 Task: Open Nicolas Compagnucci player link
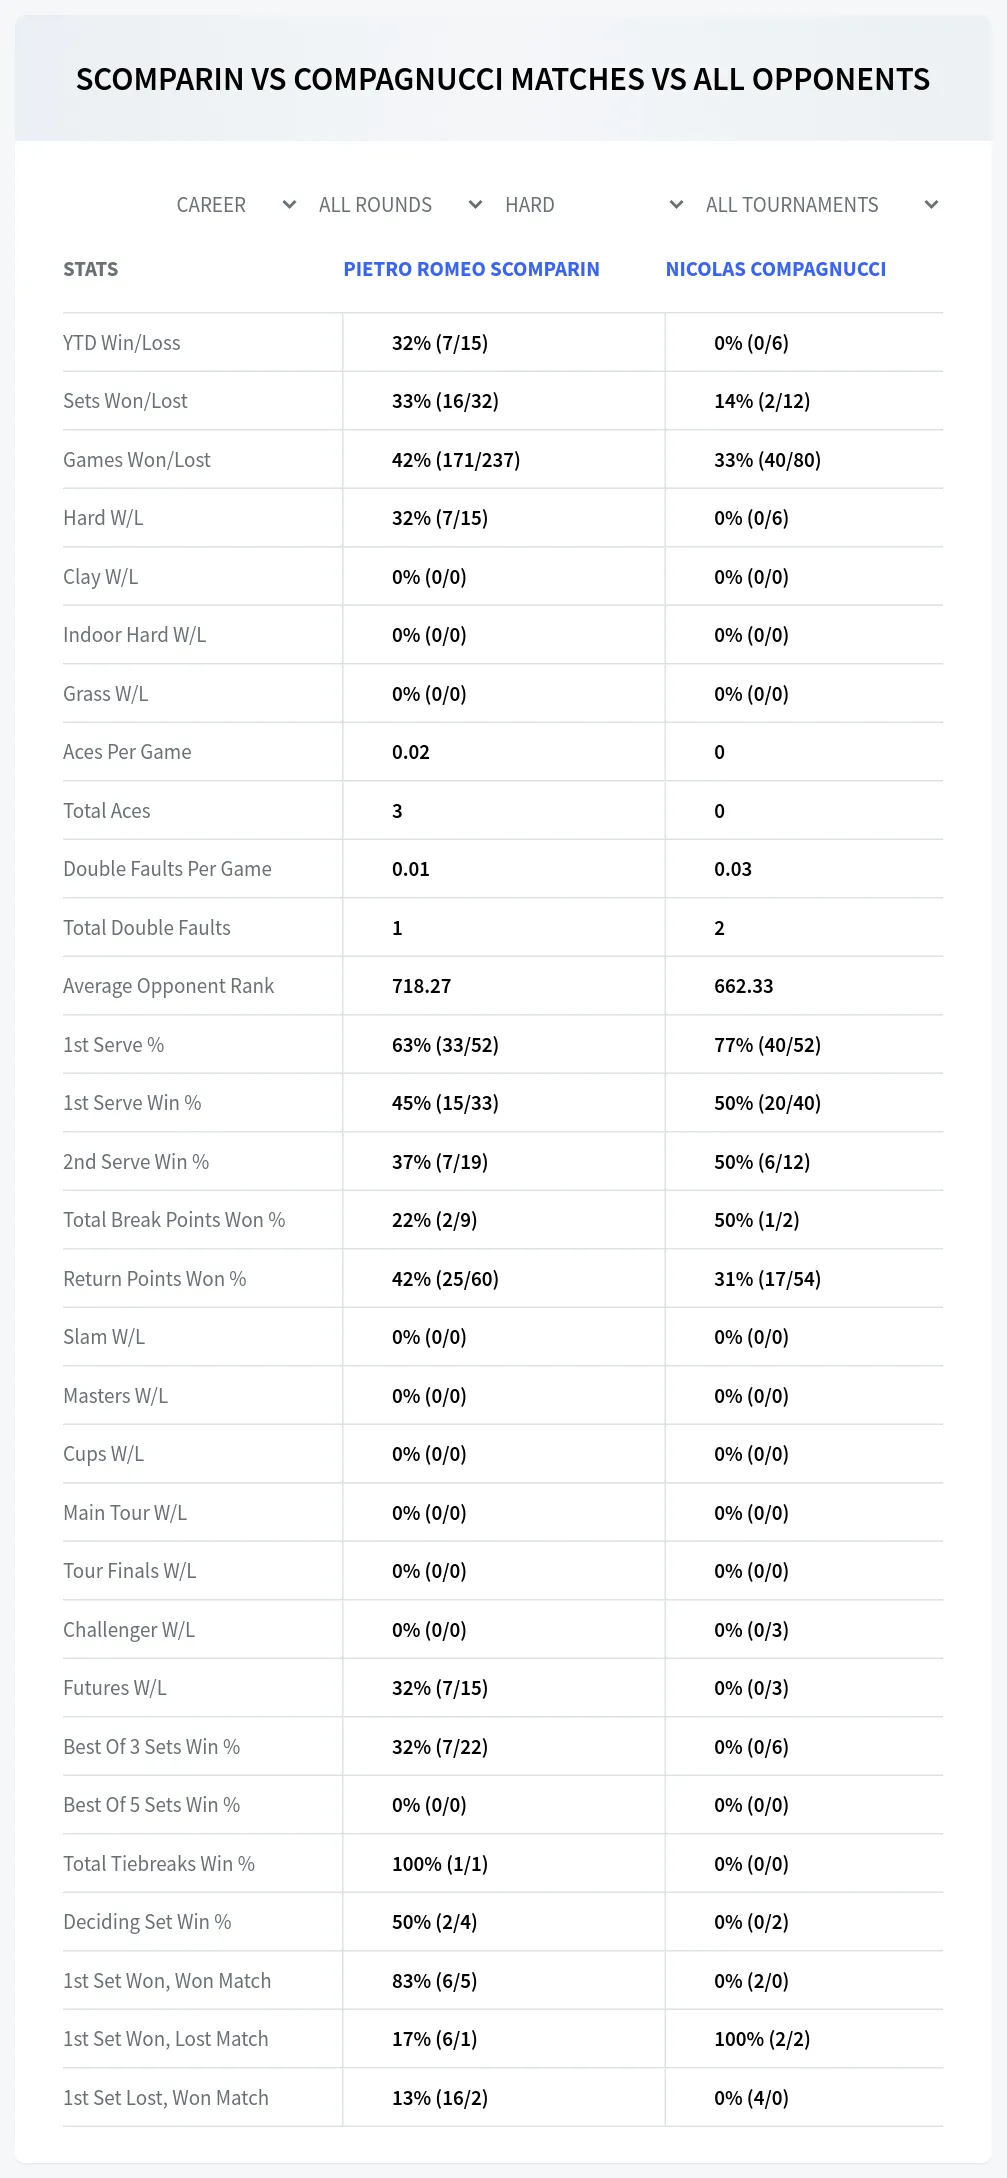[x=776, y=269]
